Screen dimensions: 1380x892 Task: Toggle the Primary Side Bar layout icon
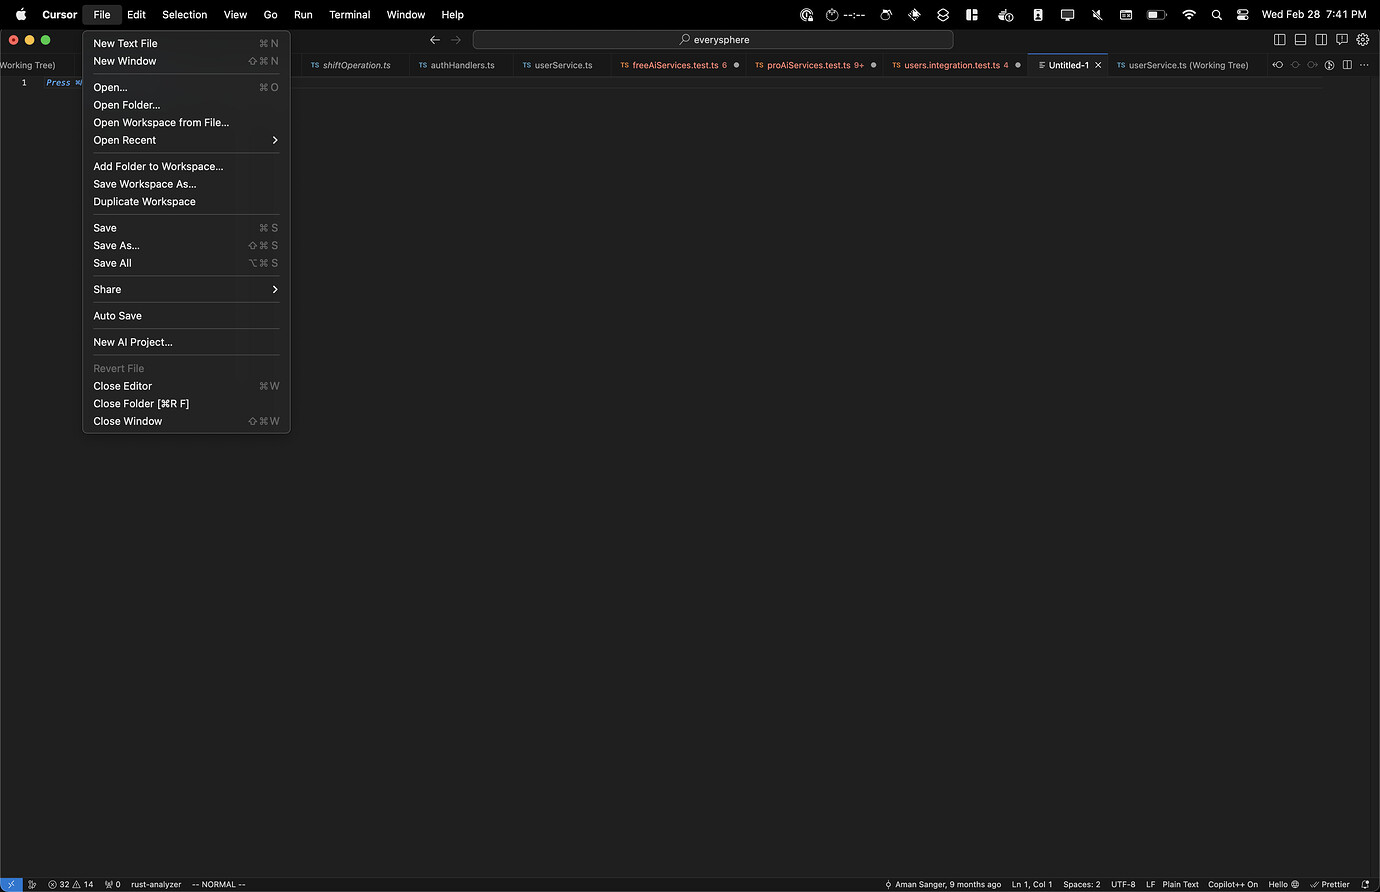1280,39
